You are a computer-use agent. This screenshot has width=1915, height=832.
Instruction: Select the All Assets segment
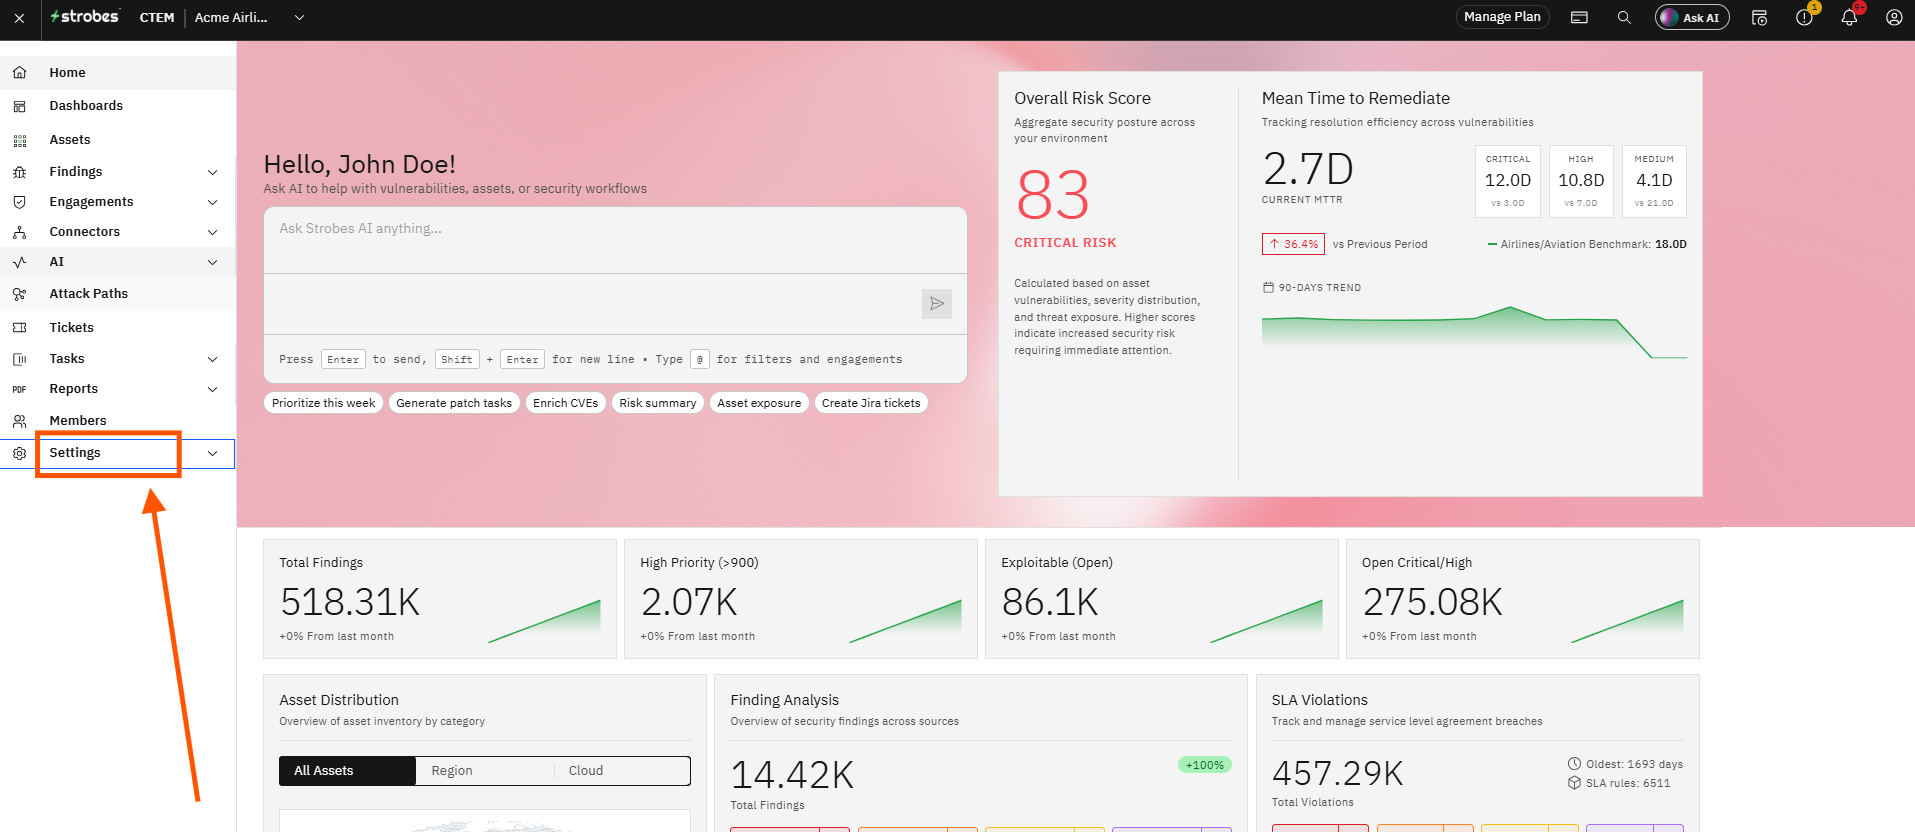tap(347, 771)
